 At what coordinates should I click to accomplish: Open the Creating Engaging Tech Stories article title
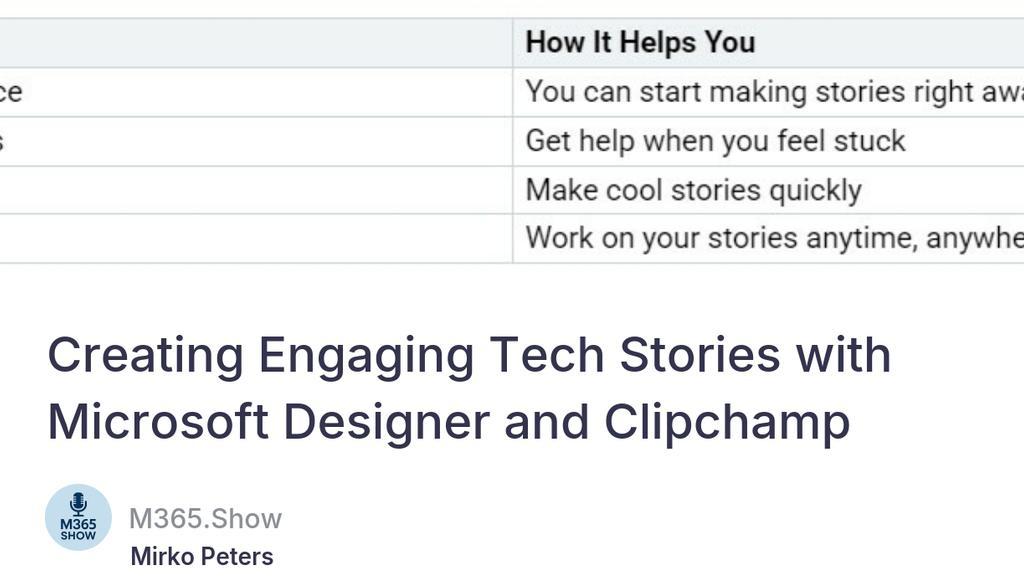click(x=469, y=388)
